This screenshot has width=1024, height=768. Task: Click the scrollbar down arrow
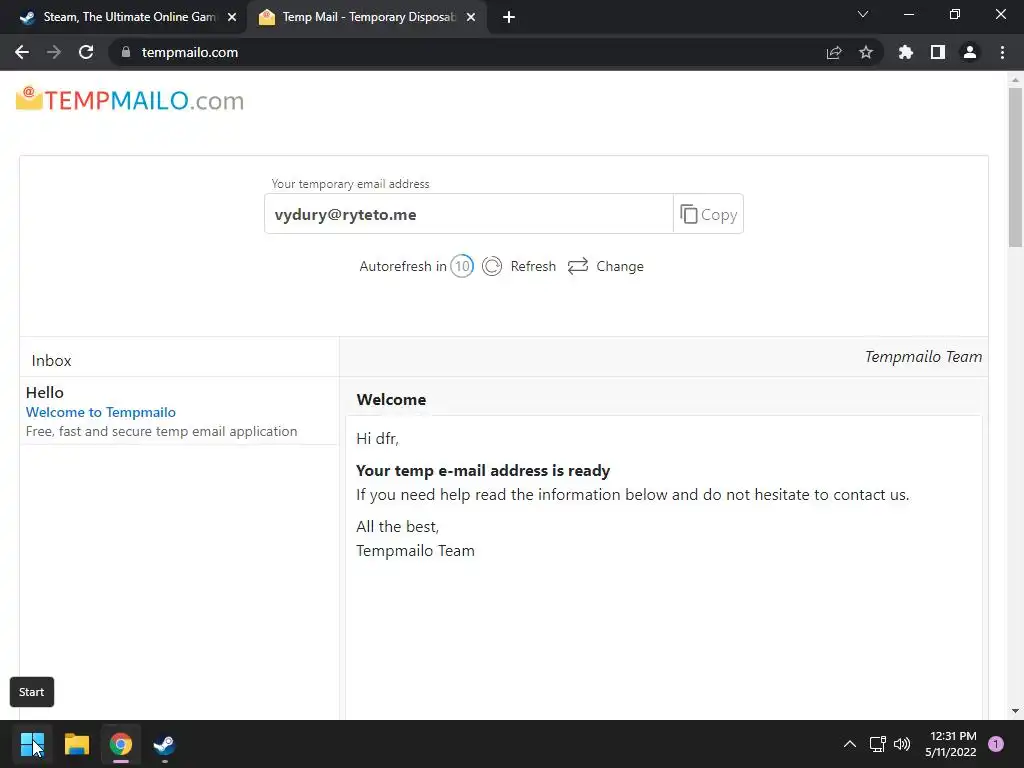(x=1015, y=711)
